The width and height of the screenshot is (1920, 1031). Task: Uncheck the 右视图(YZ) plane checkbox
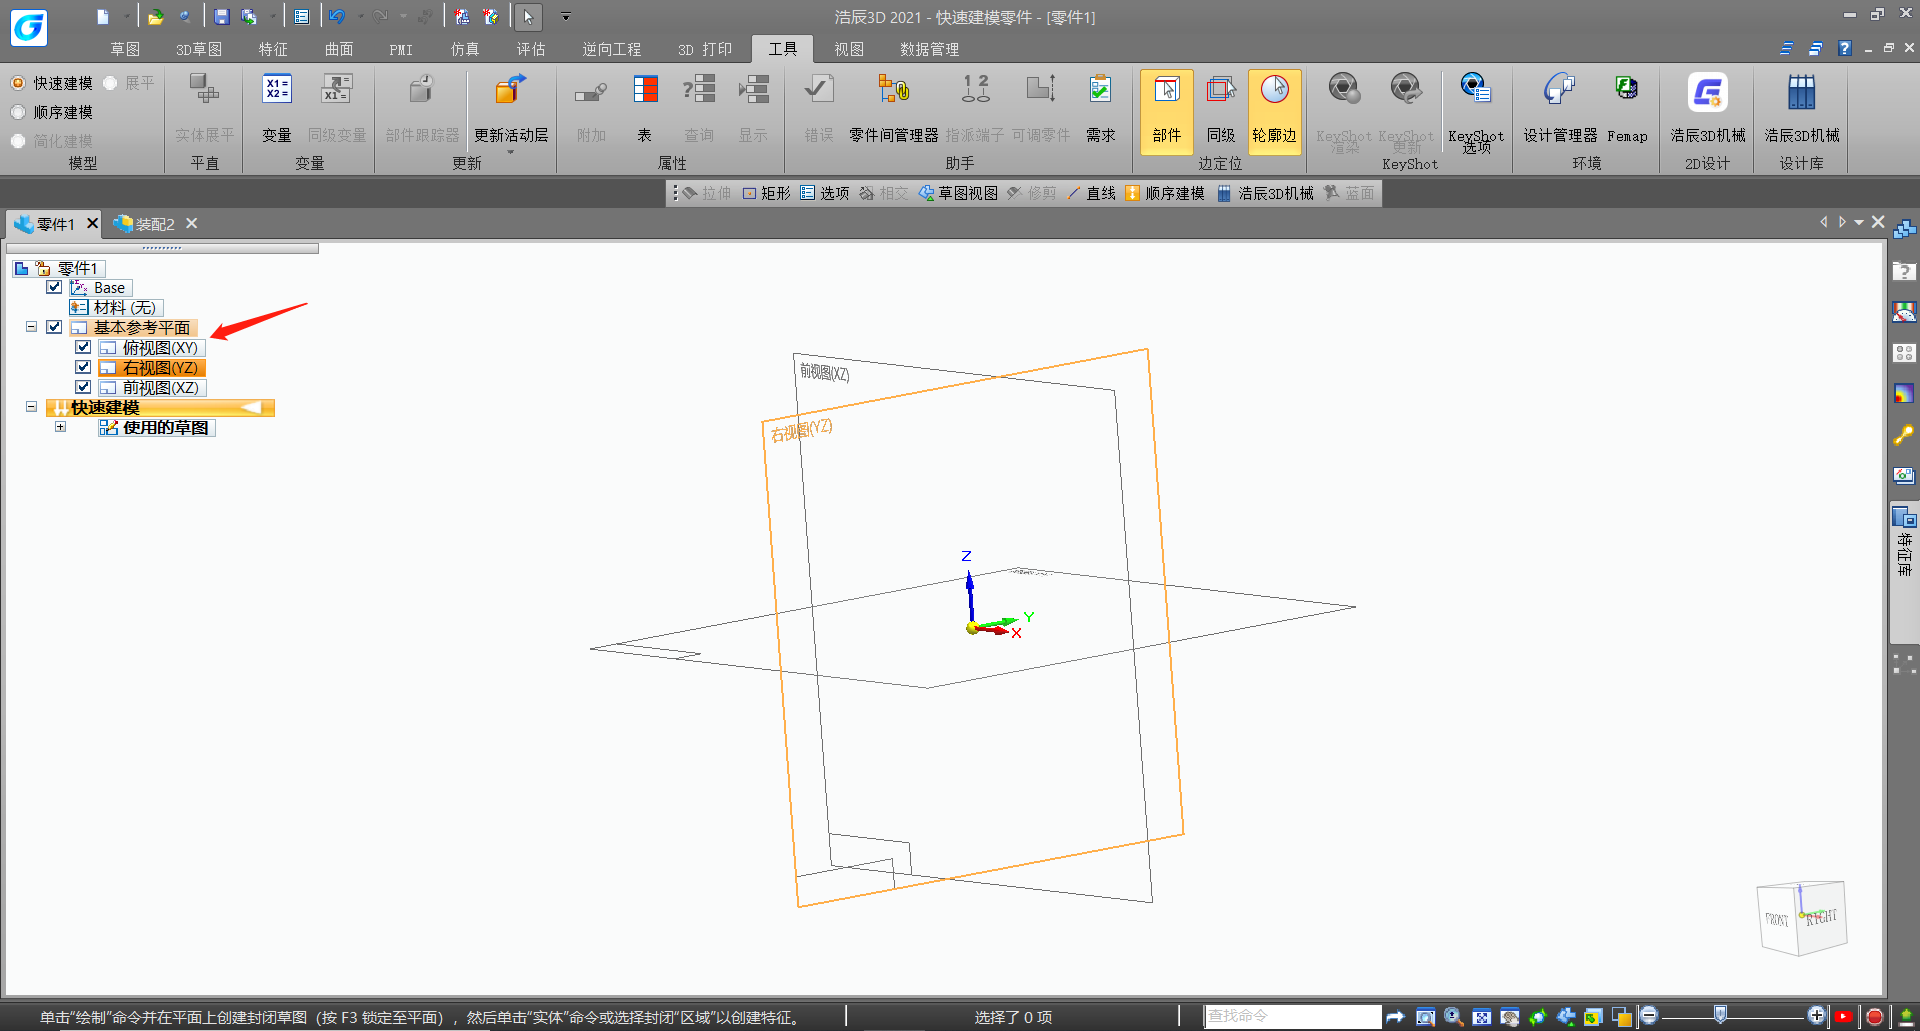pos(83,367)
